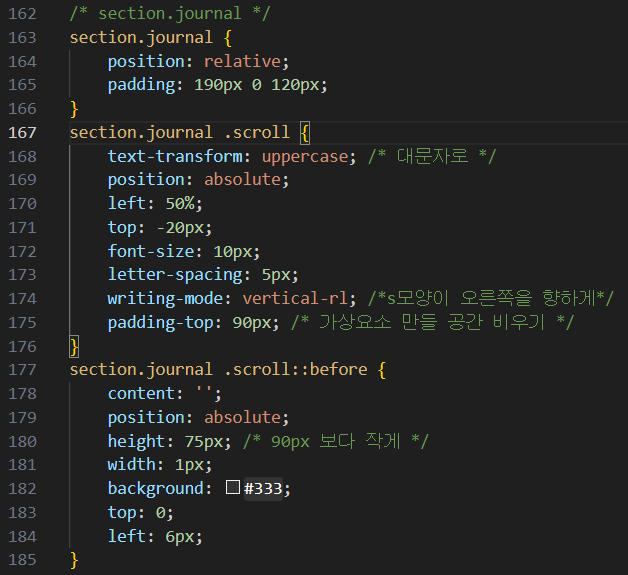Click 'writing-mode' property name

tap(165, 298)
